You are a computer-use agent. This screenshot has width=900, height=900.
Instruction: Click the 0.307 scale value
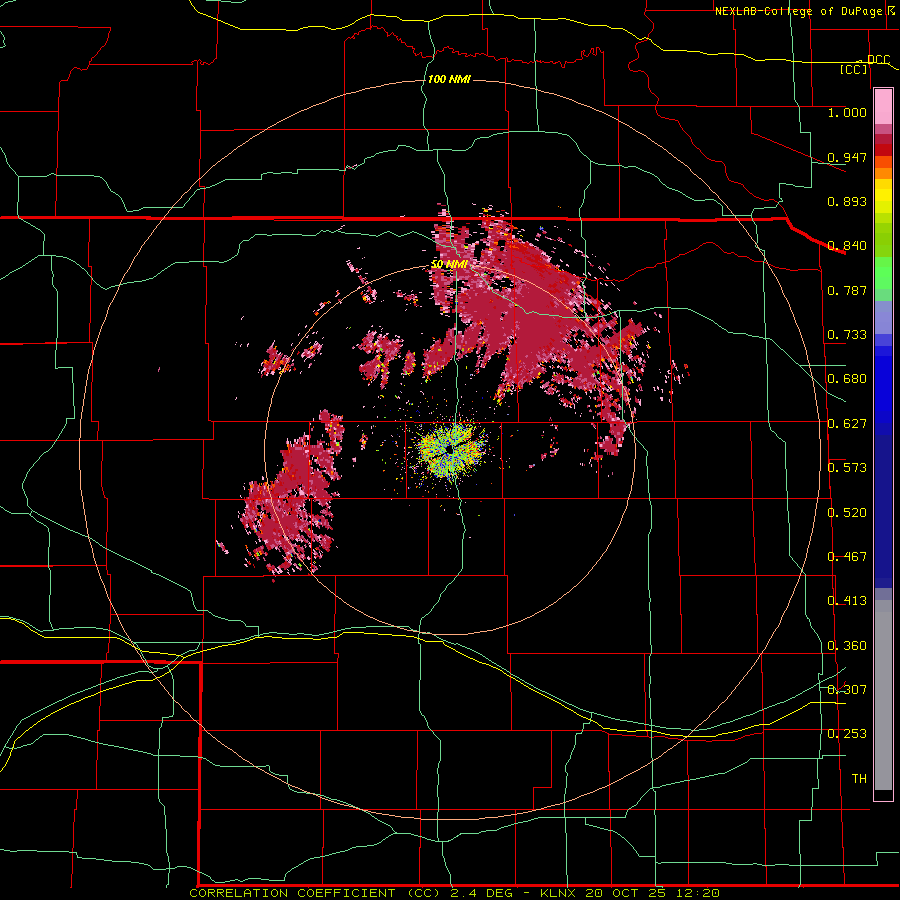(x=847, y=689)
